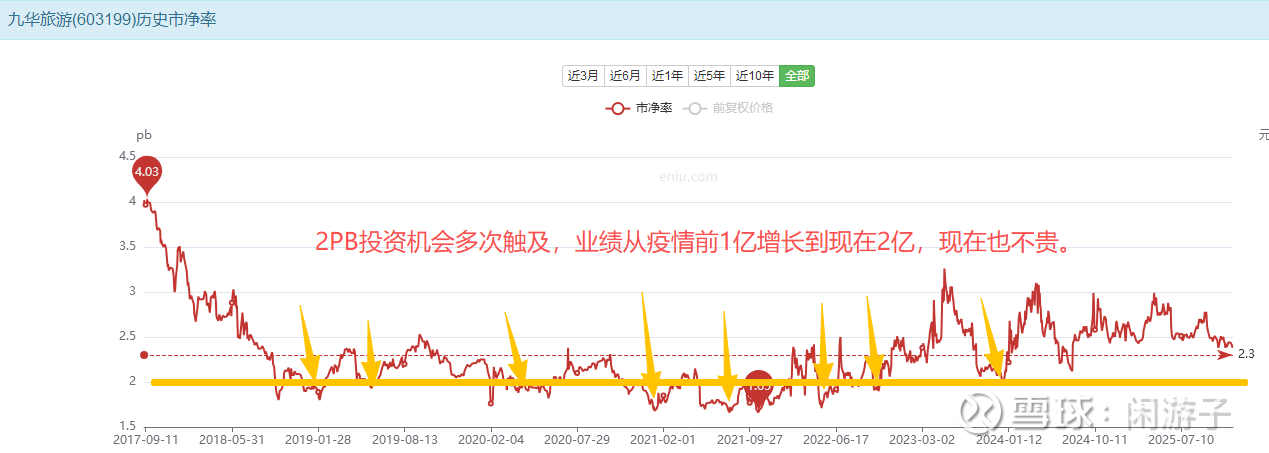Click the 2022-06-17 x-axis date label
The height and width of the screenshot is (453, 1269).
pyautogui.click(x=836, y=438)
